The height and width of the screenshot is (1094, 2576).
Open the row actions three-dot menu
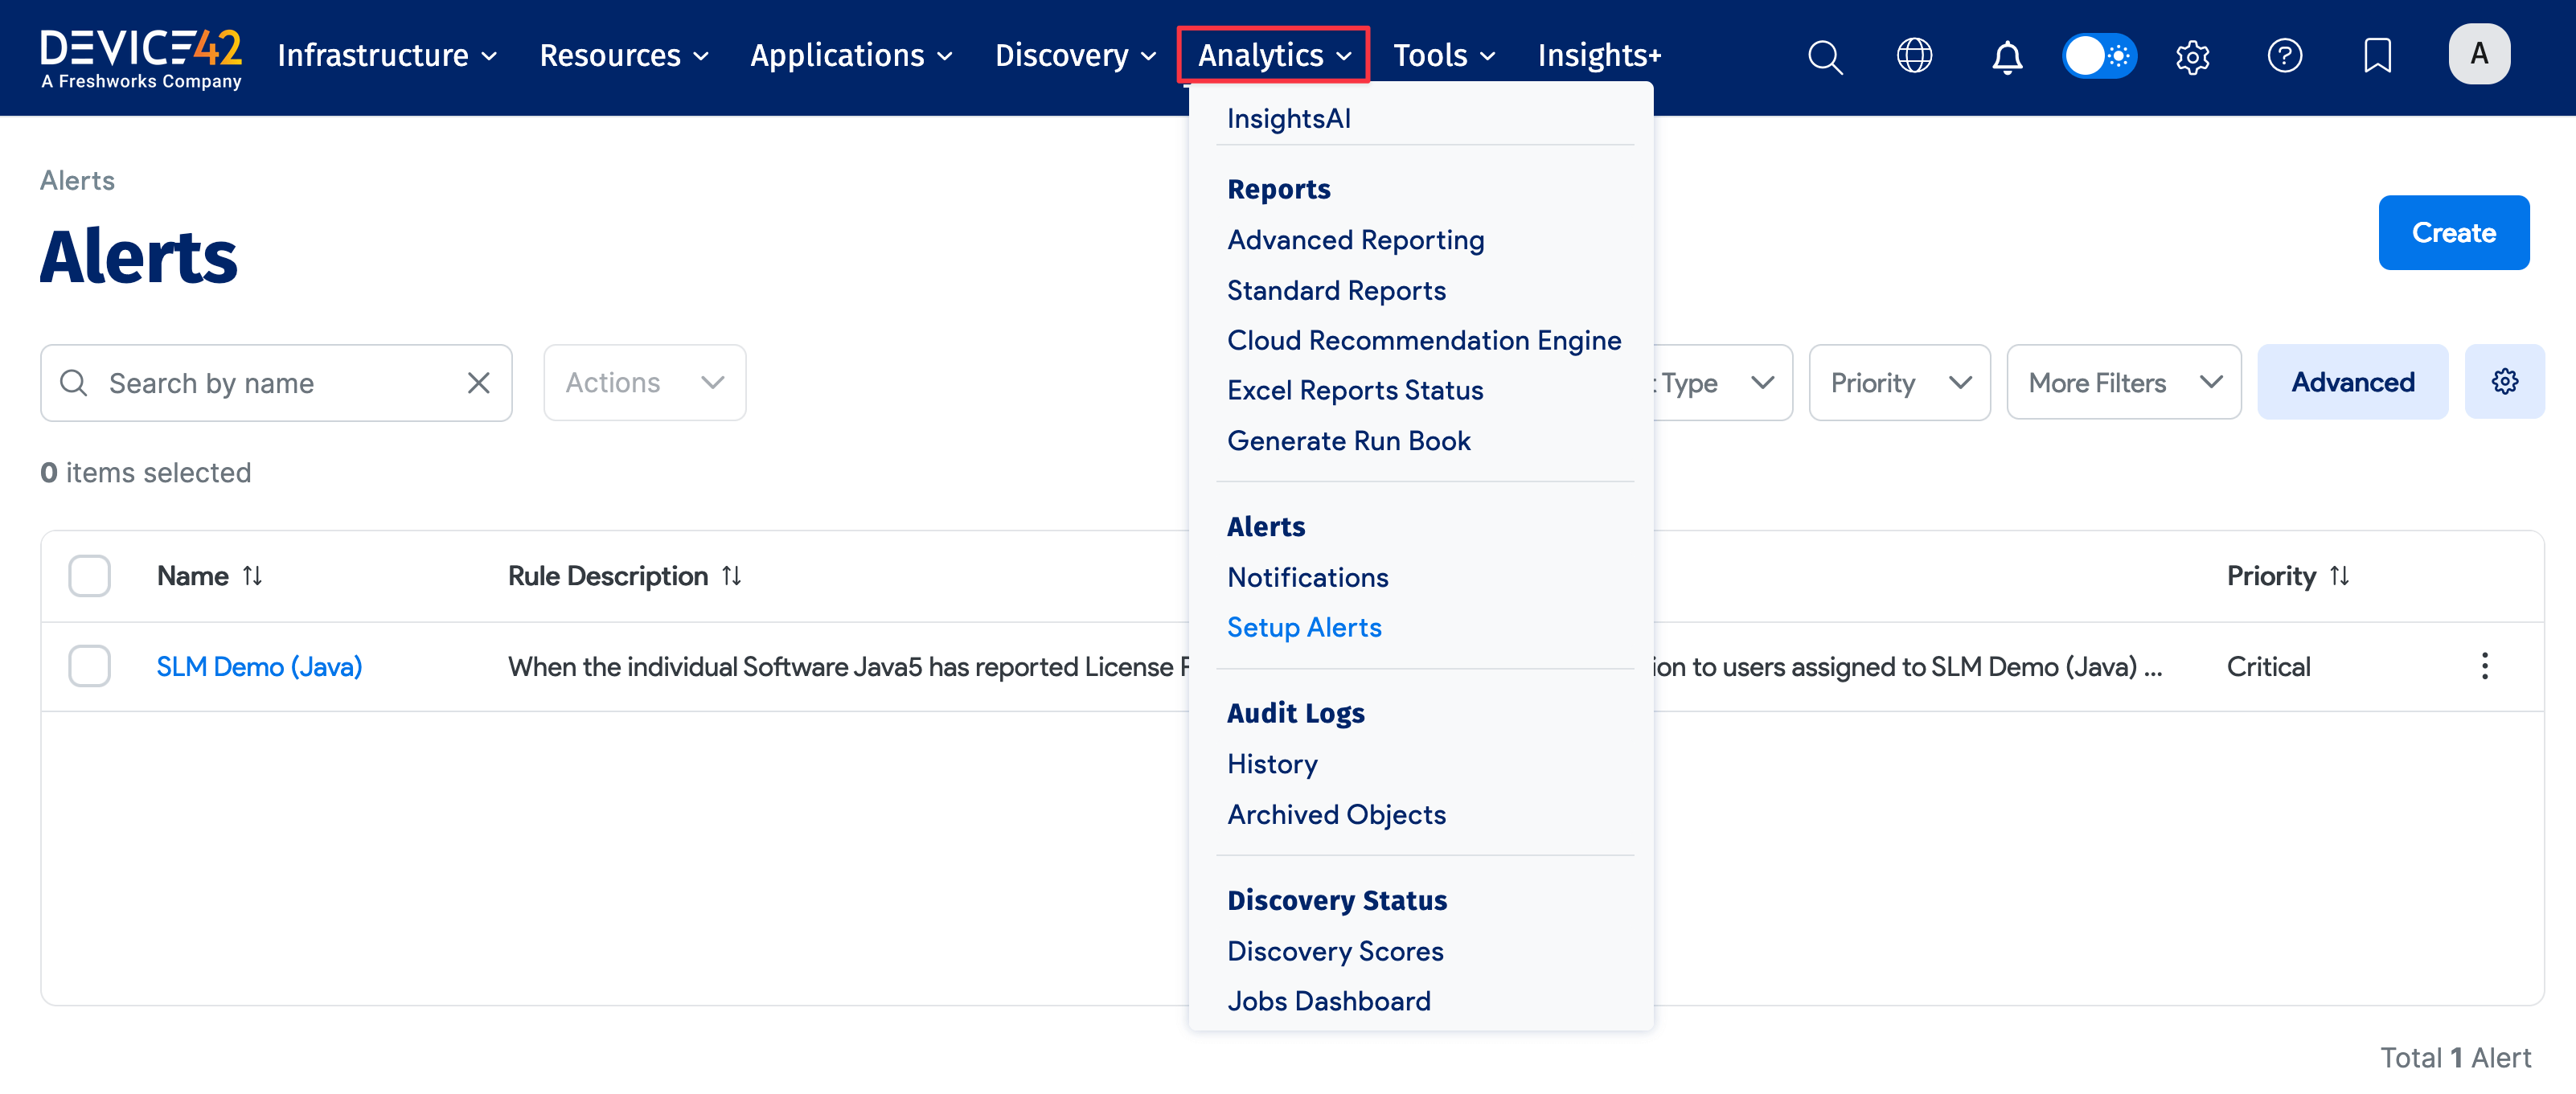pyautogui.click(x=2484, y=667)
